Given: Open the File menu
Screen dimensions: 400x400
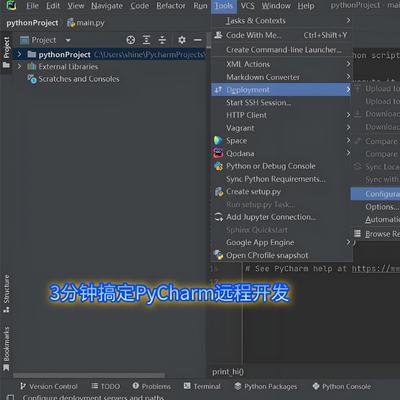Looking at the screenshot, I should click(x=32, y=6).
